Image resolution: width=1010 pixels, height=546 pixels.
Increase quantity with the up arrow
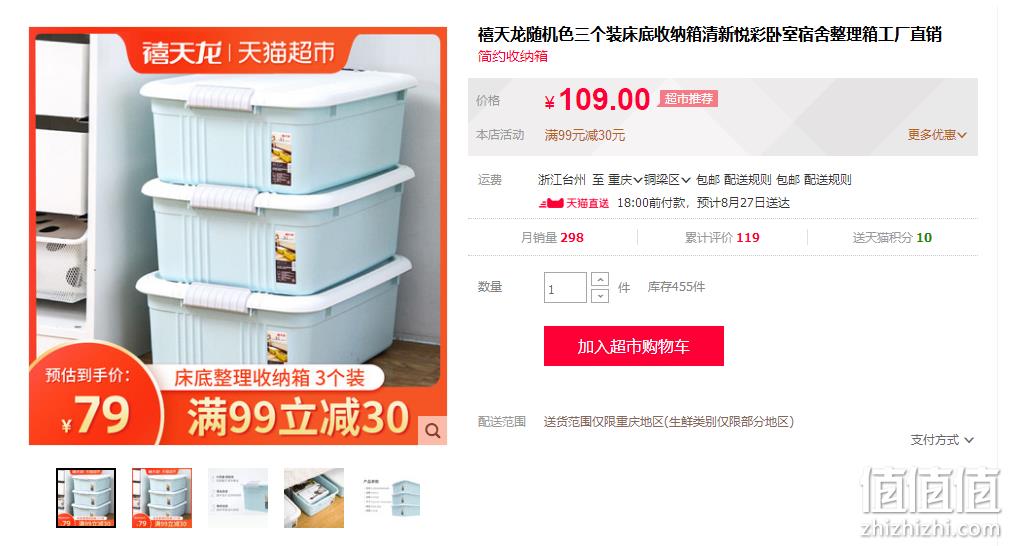point(600,279)
